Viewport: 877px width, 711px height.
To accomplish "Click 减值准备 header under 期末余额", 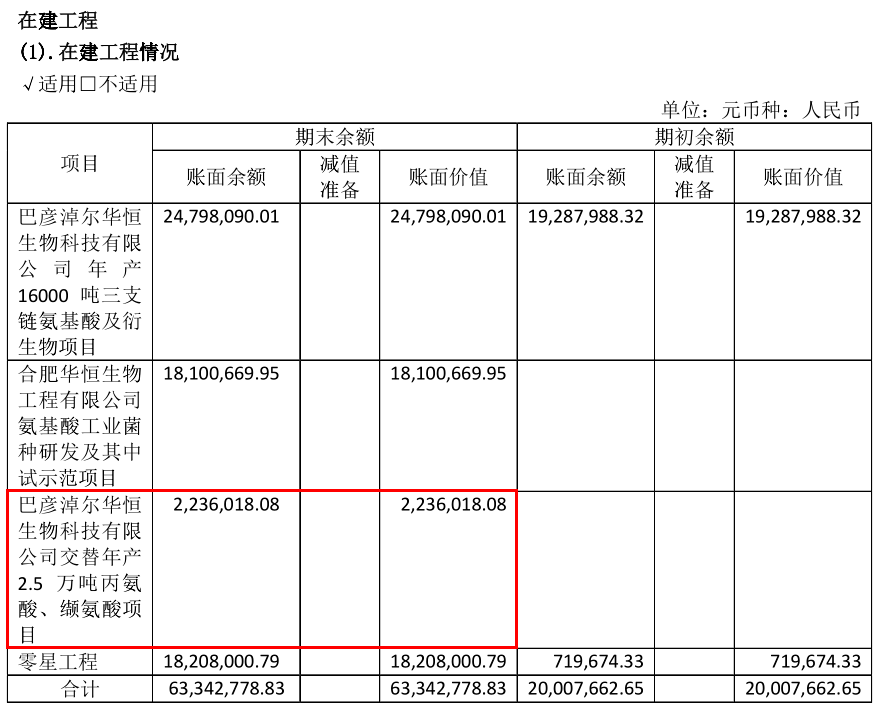I will click(340, 177).
